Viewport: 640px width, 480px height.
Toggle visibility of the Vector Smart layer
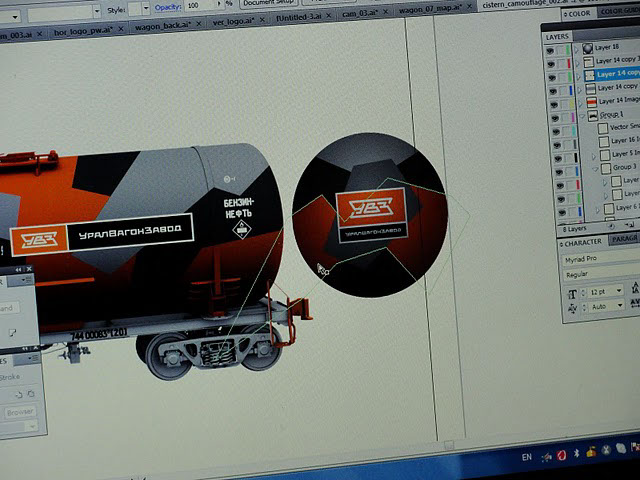click(556, 131)
